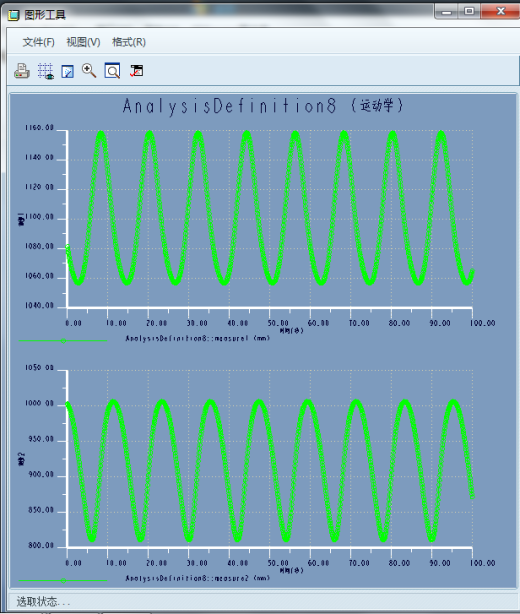The image size is (520, 614).
Task: Open the graph format editor icon
Action: click(x=67, y=71)
